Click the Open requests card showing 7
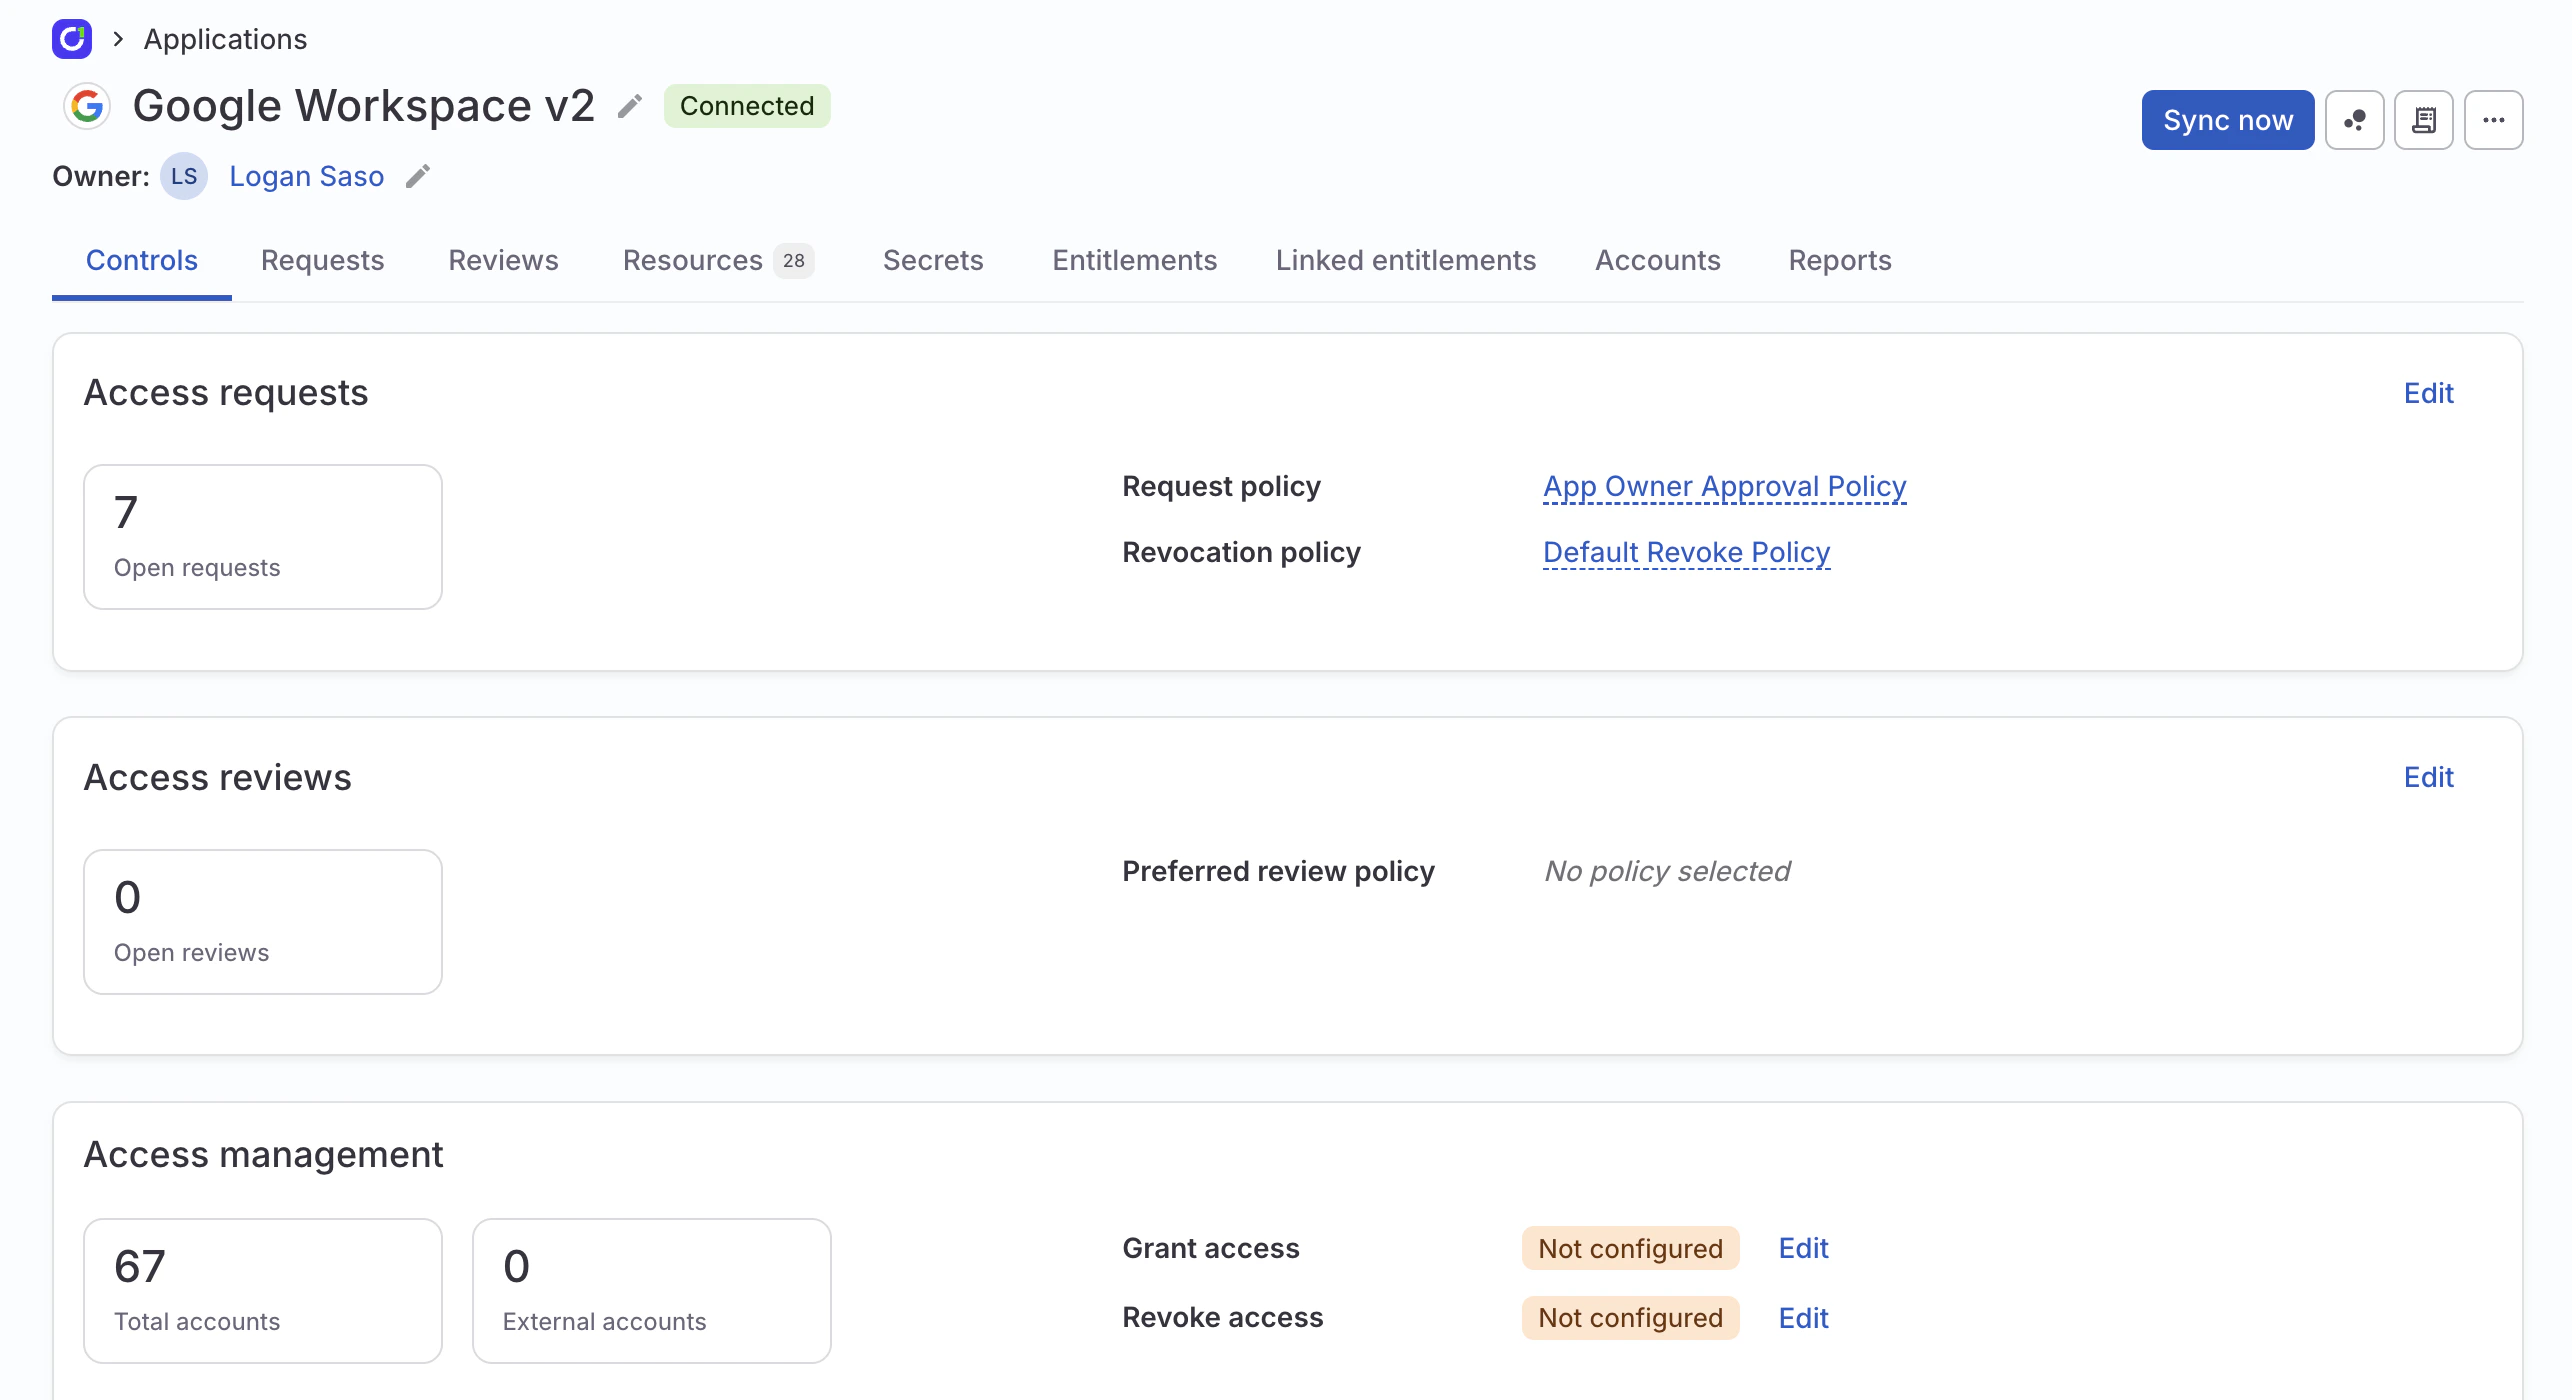The image size is (2572, 1400). pos(262,536)
